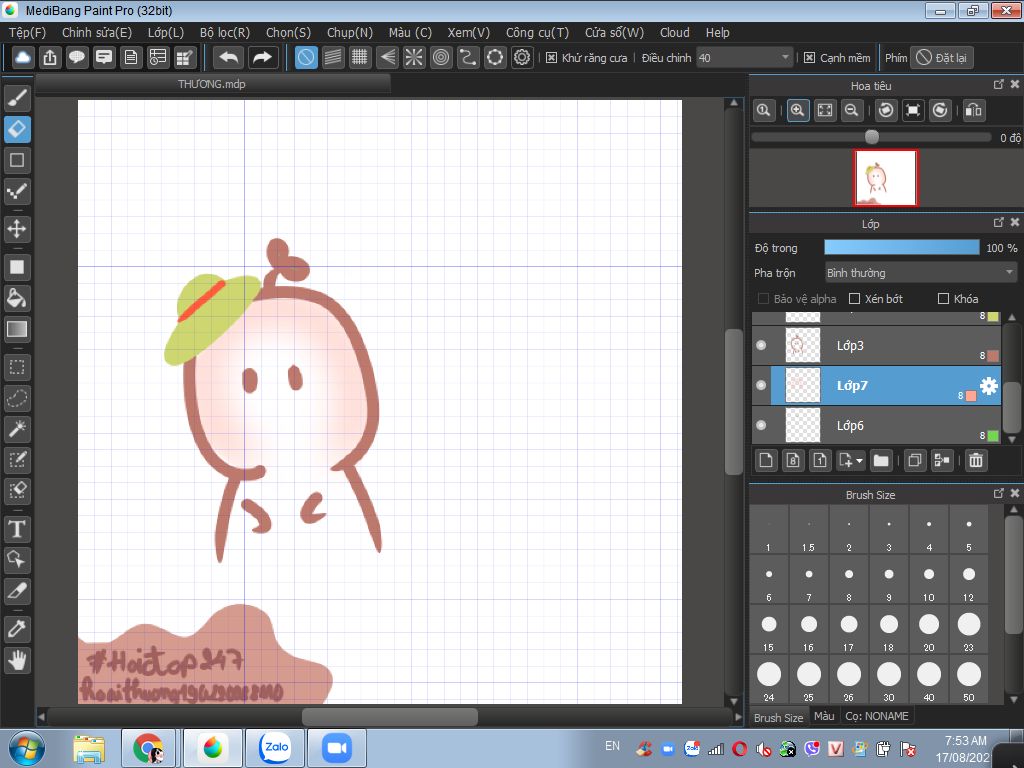Open Lớp7 layer settings gear
Screen dimensions: 1024x768
pyautogui.click(x=988, y=386)
